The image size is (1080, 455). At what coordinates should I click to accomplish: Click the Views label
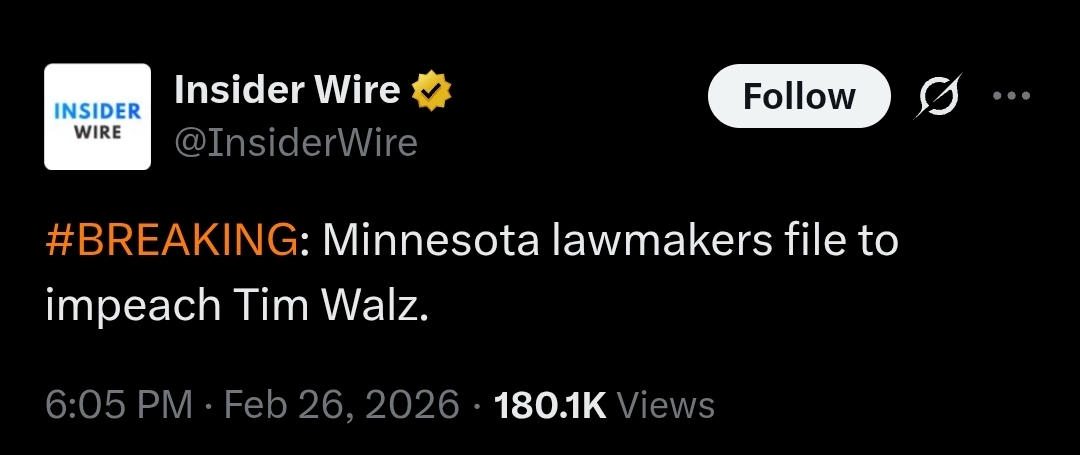coord(665,405)
